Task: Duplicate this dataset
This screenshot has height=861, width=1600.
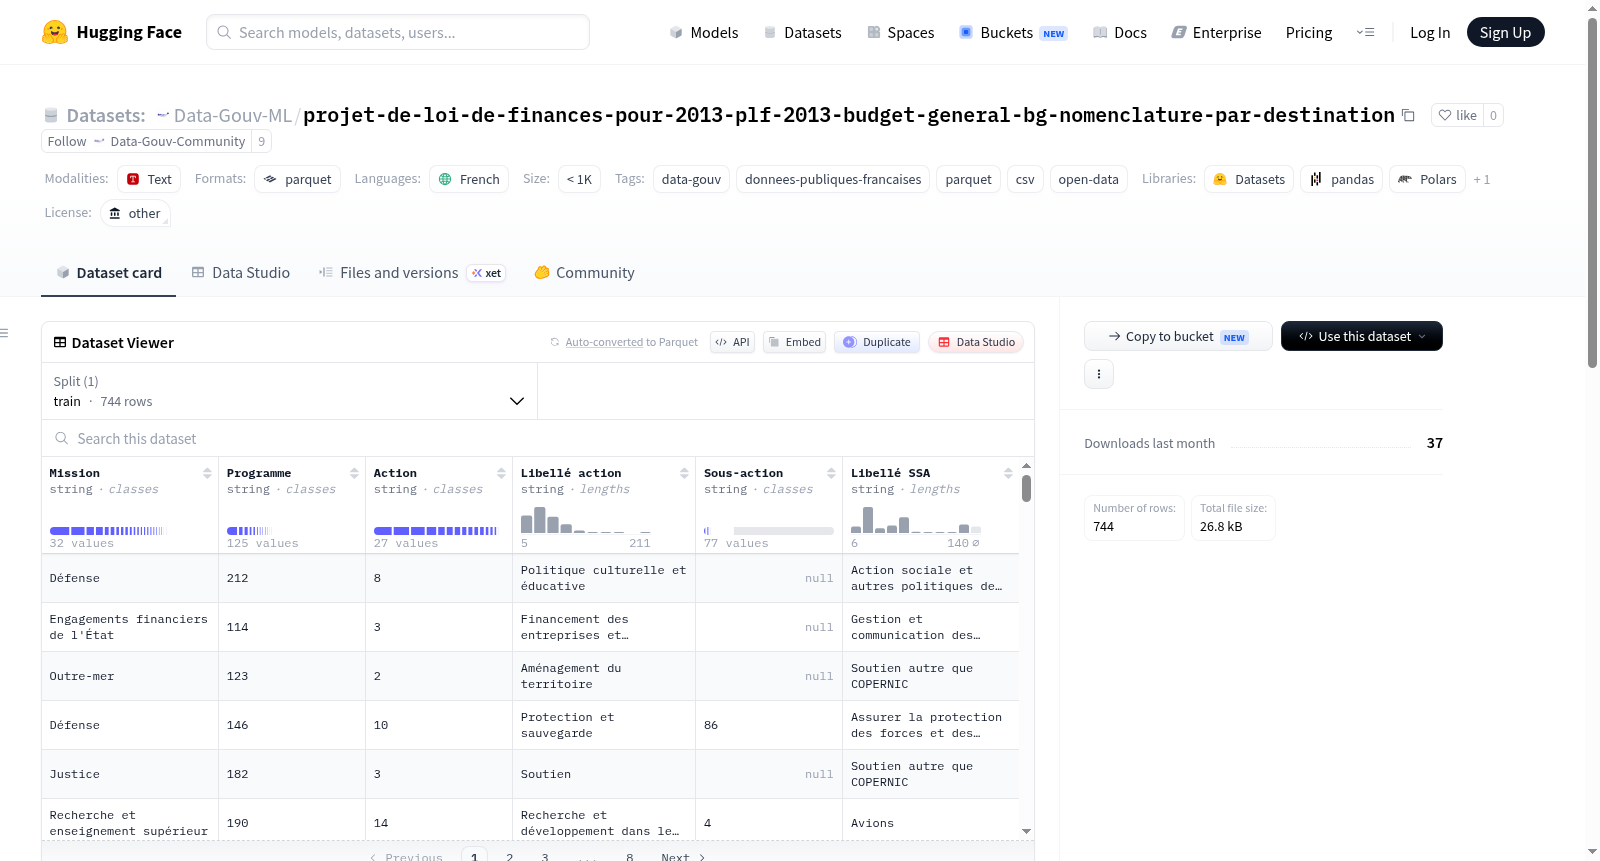Action: click(x=877, y=342)
